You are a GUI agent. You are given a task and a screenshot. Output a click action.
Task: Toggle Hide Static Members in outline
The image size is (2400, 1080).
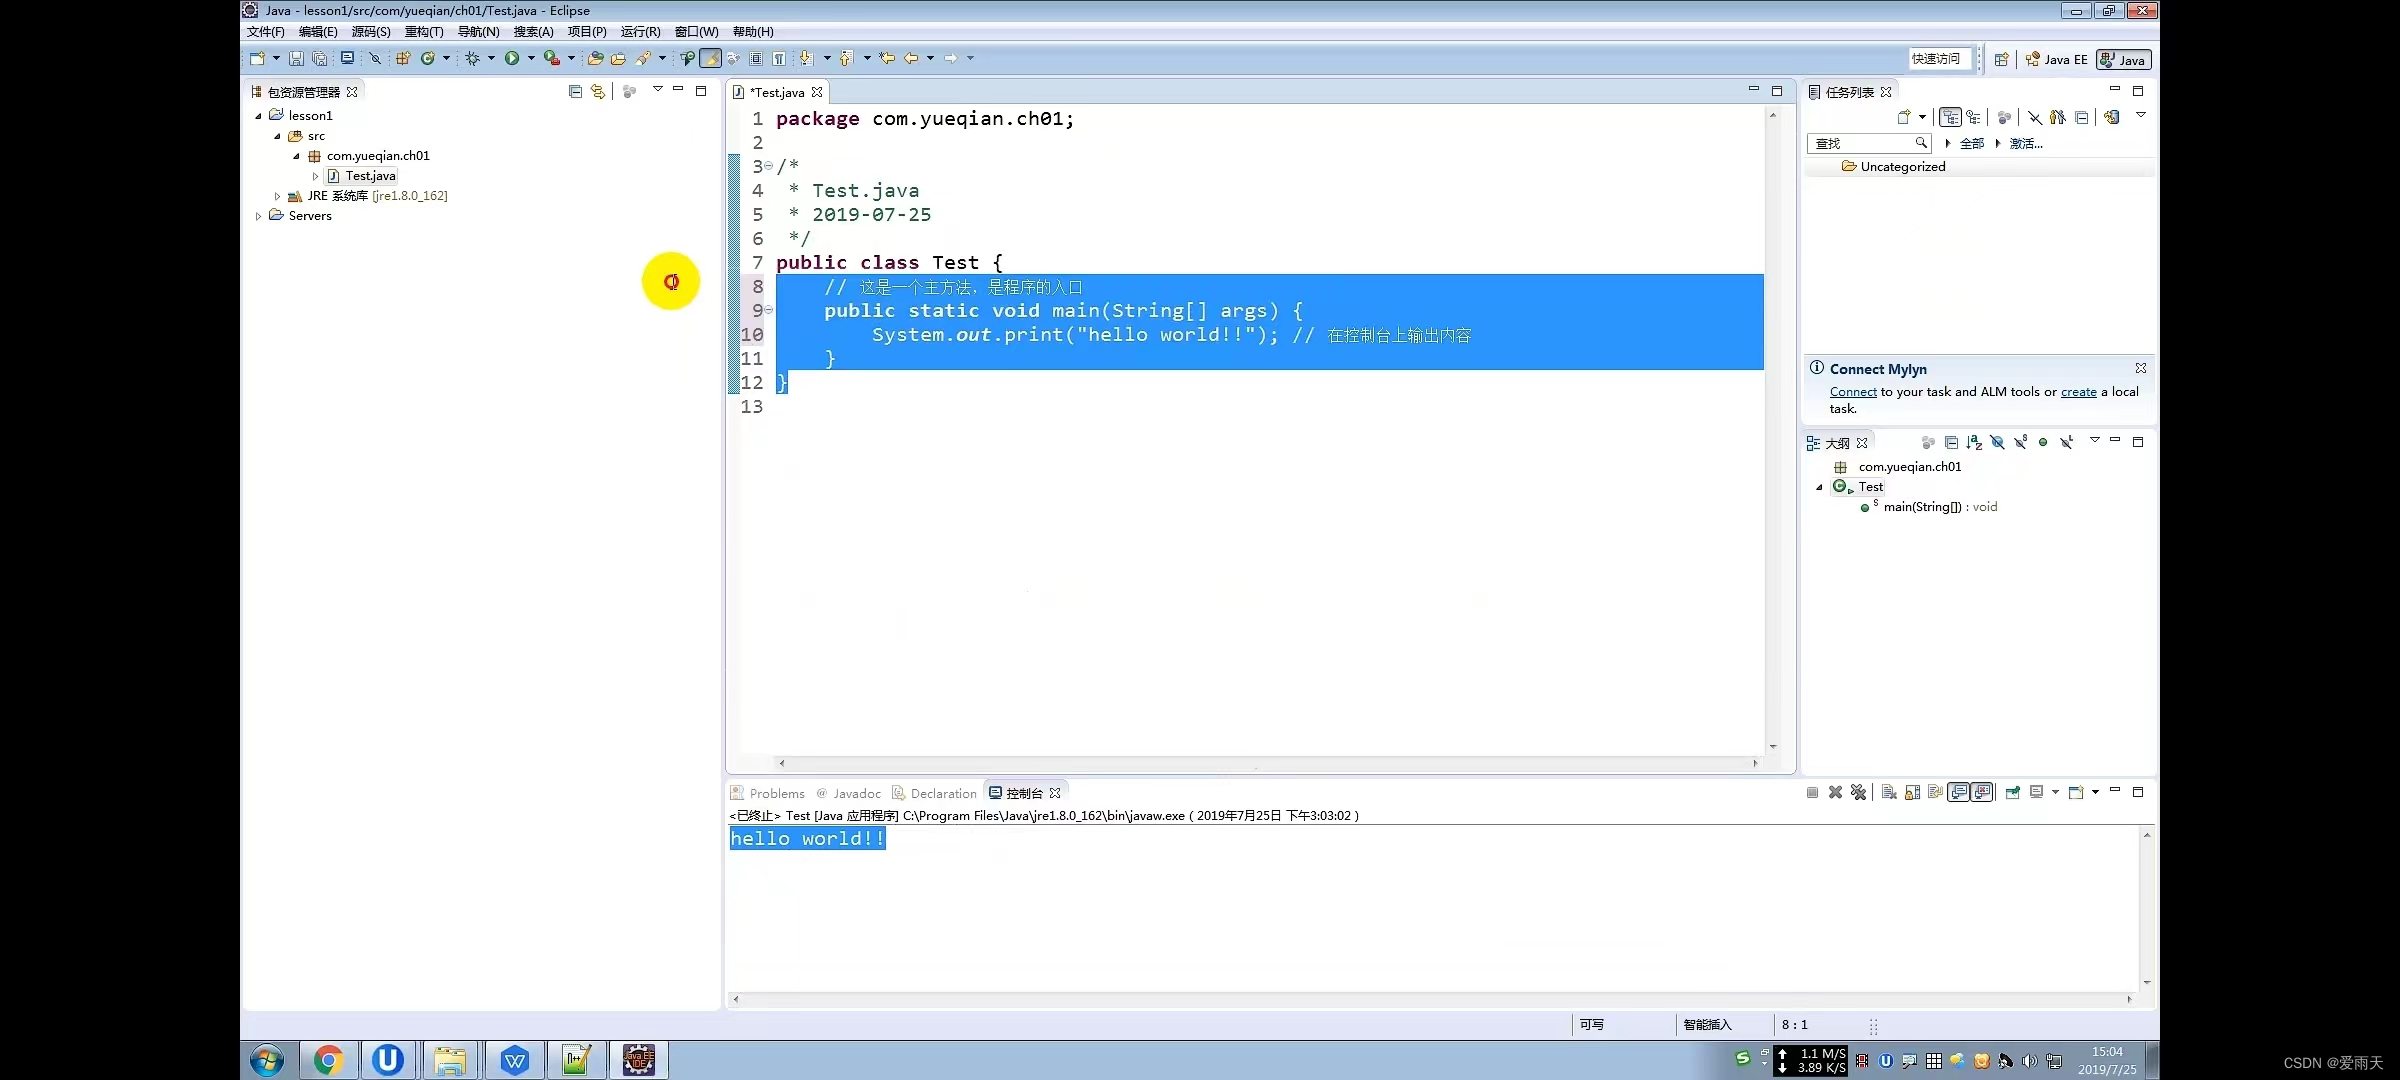[2020, 442]
